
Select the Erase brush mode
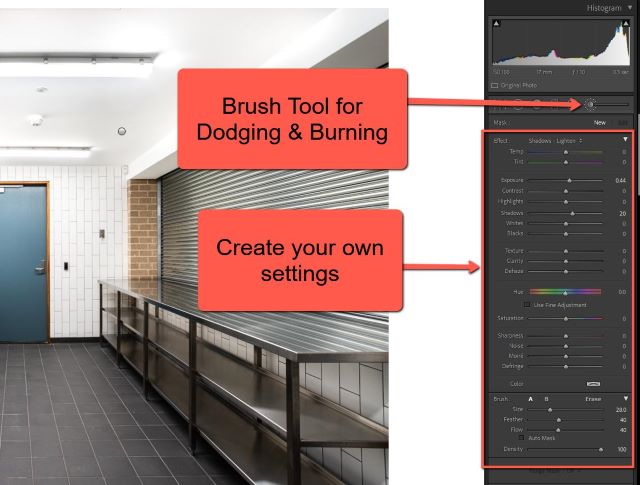coord(593,398)
